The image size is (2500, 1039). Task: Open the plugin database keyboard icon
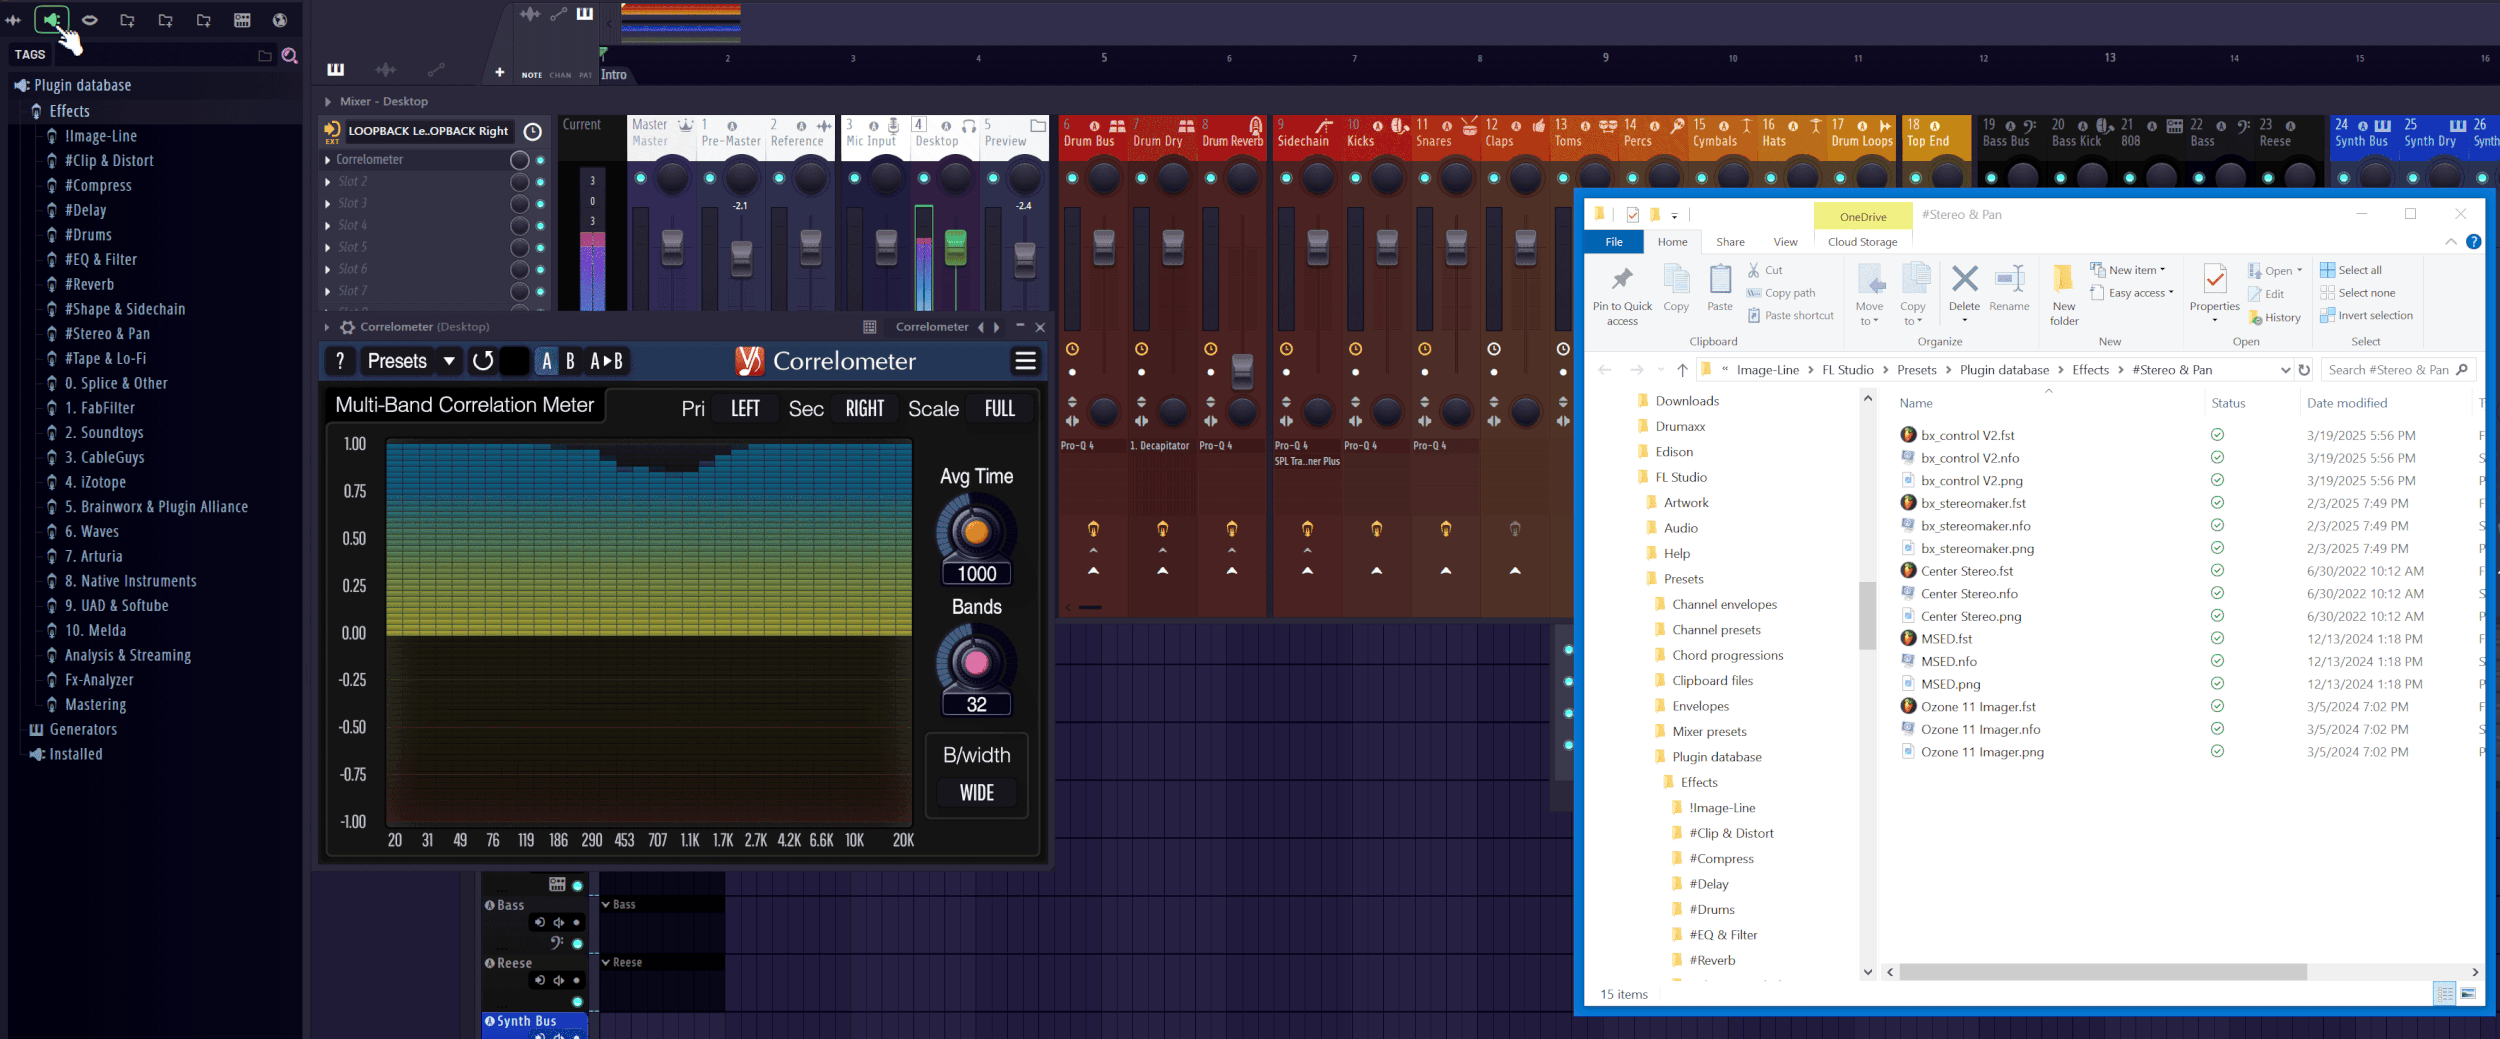240,20
